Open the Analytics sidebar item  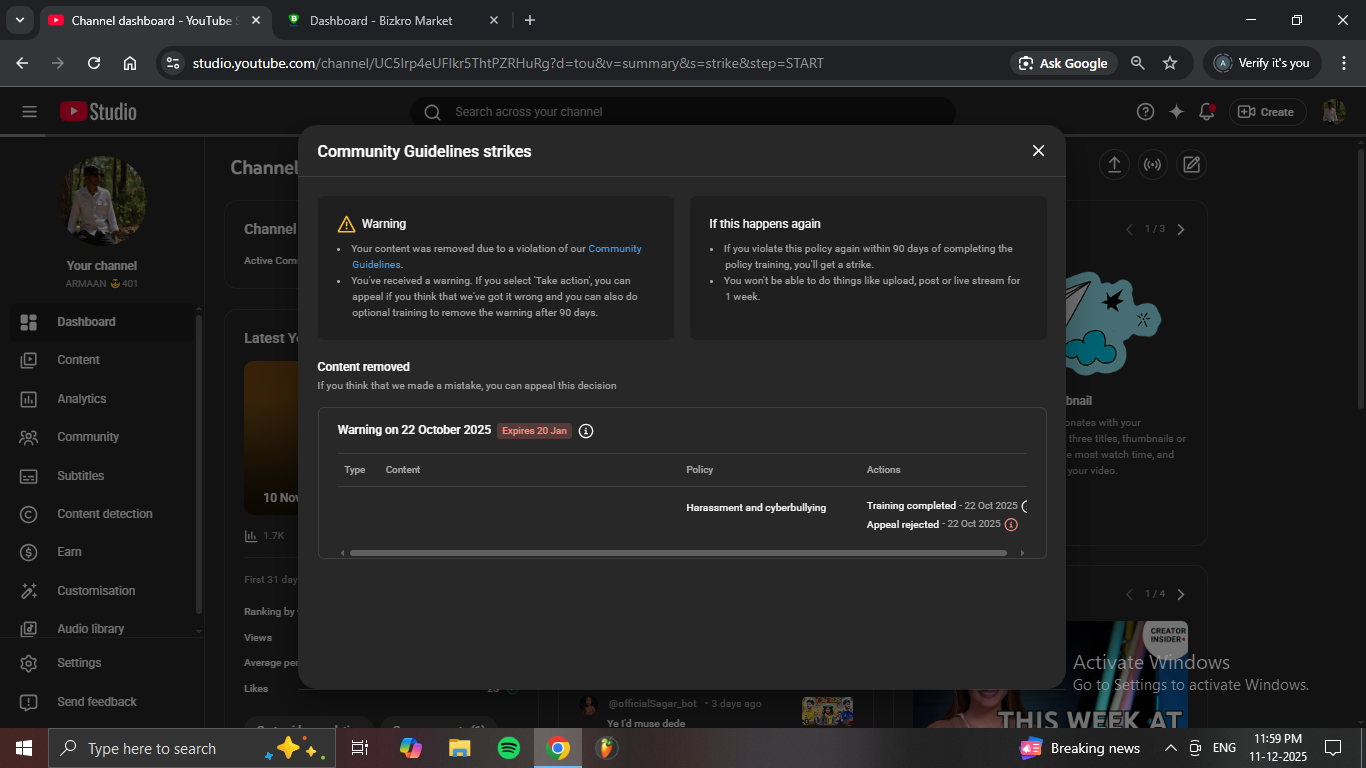[81, 399]
